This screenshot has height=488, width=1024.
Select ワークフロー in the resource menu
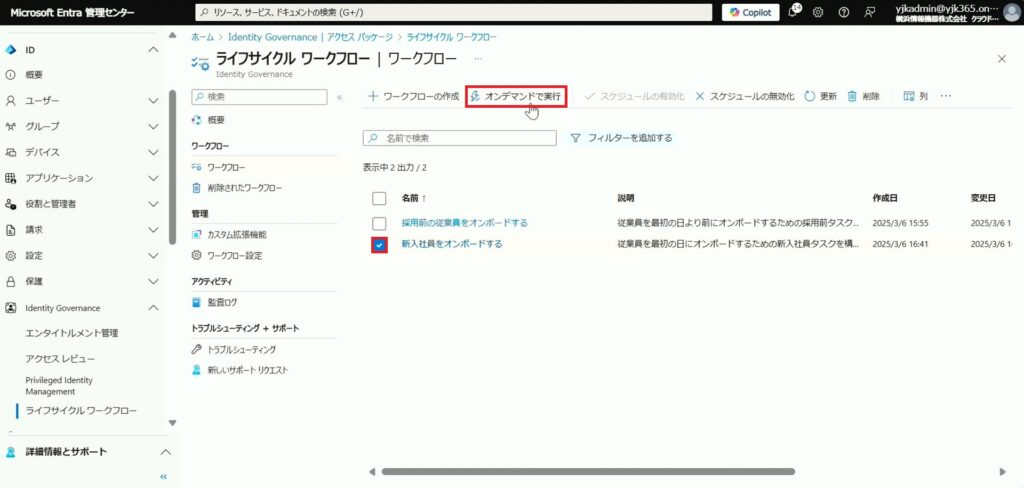click(227, 167)
